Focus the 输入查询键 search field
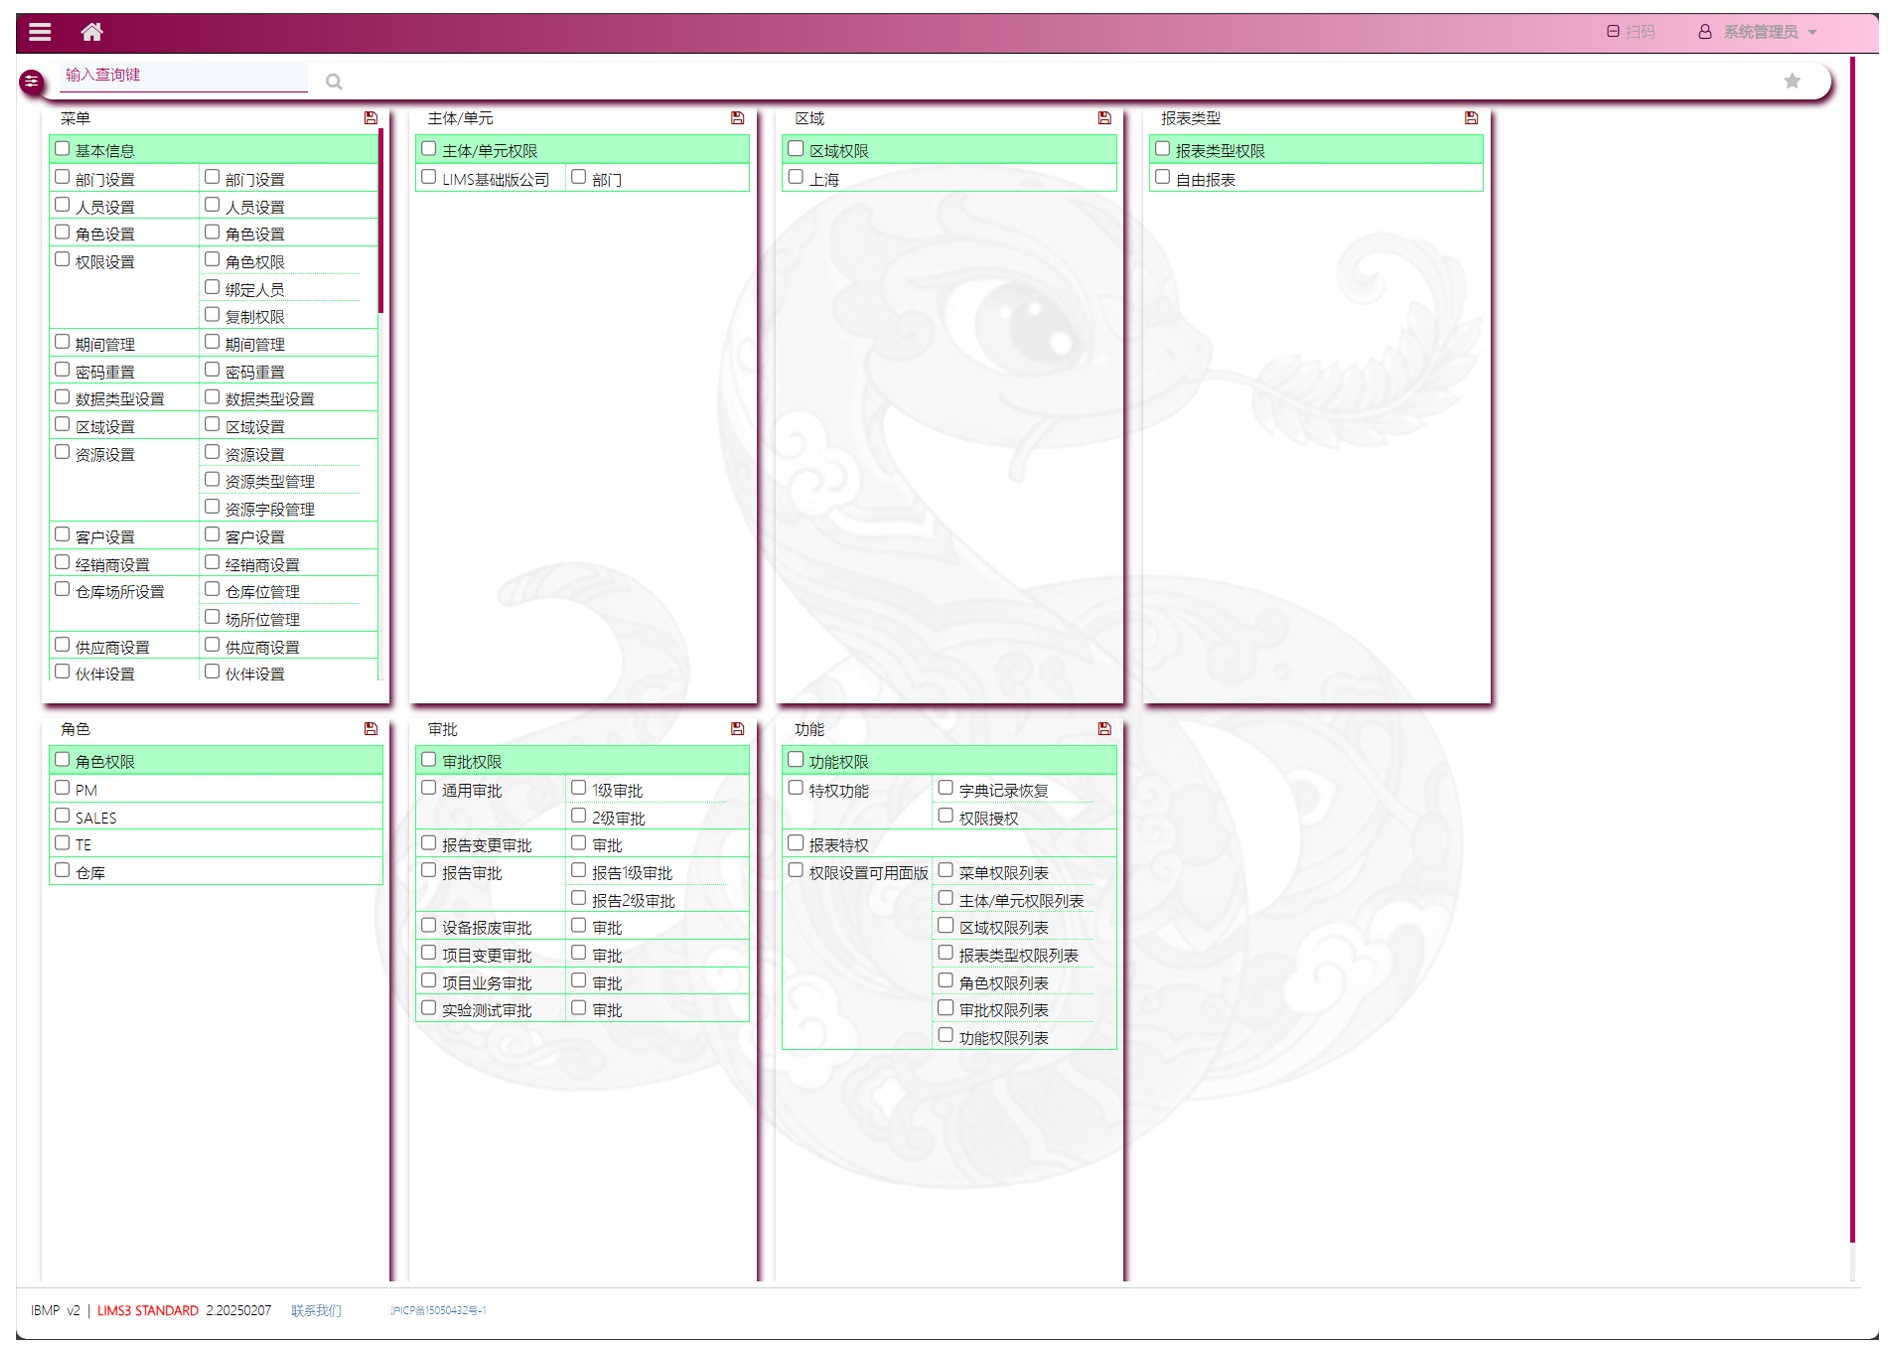 [184, 75]
